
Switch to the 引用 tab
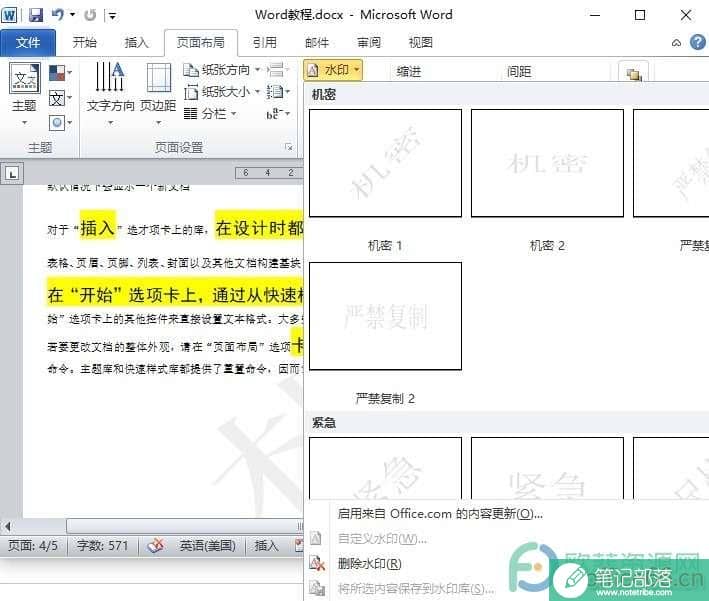(x=265, y=43)
